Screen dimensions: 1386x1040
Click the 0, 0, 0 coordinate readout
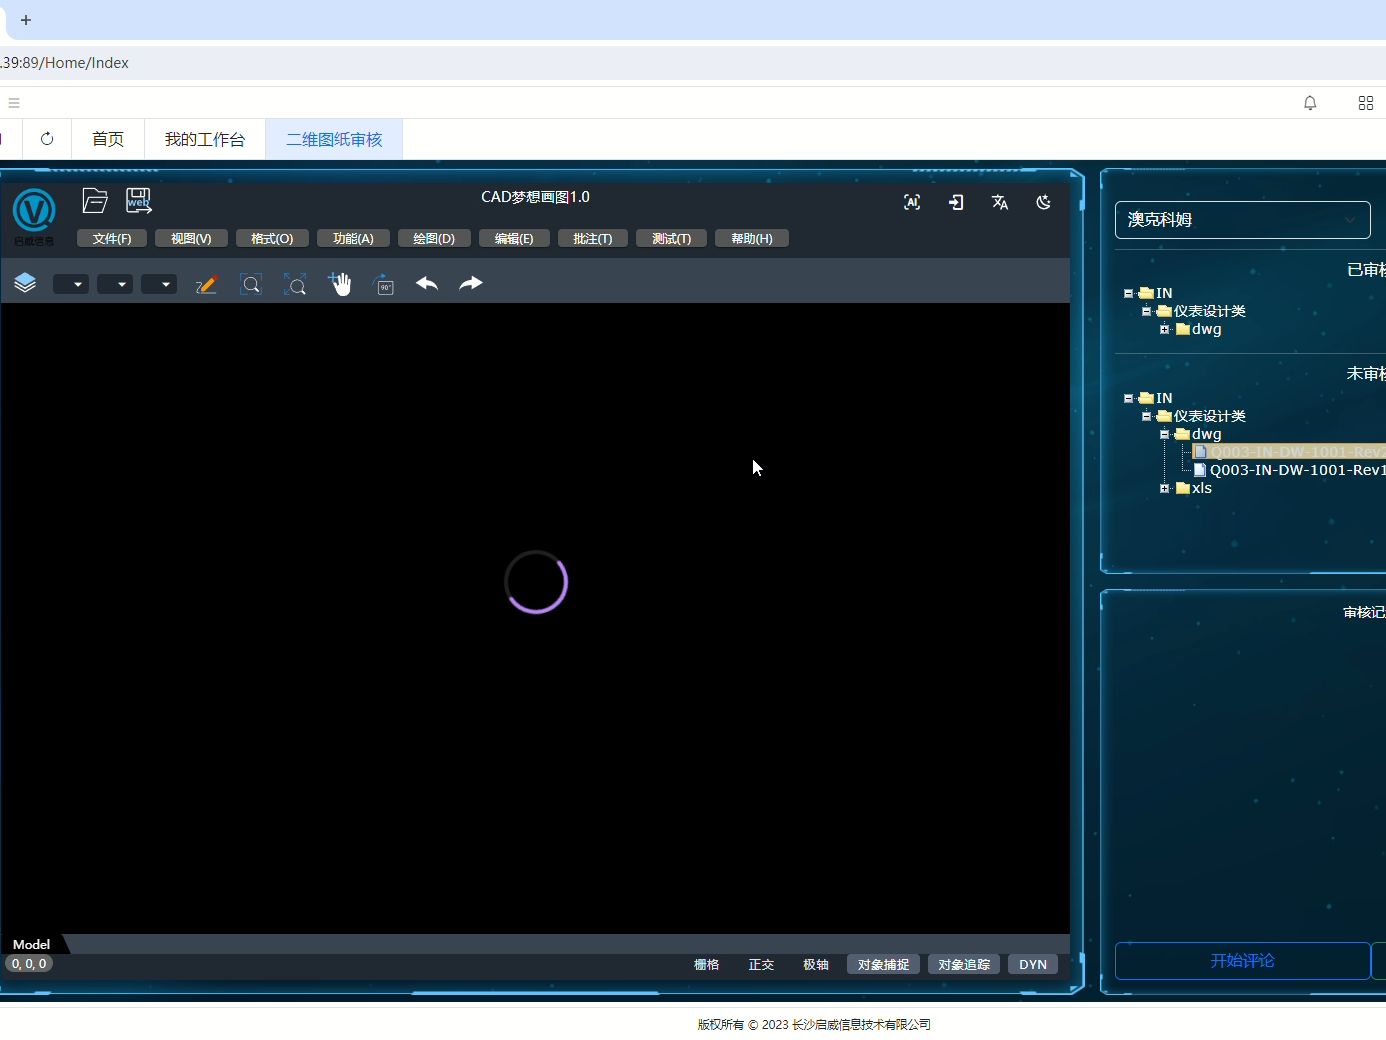(29, 964)
